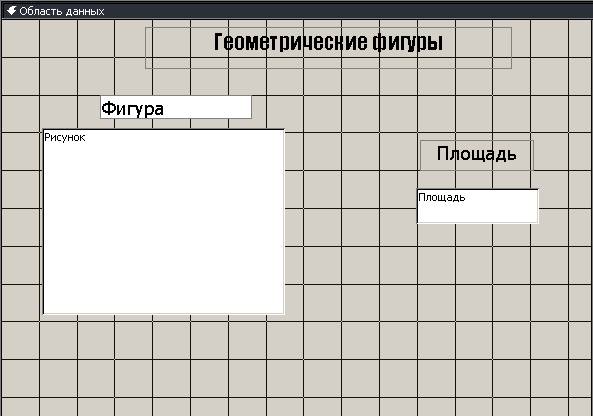This screenshot has height=416, width=593.
Task: Click empty grid between Площадь label and box
Action: tap(477, 179)
